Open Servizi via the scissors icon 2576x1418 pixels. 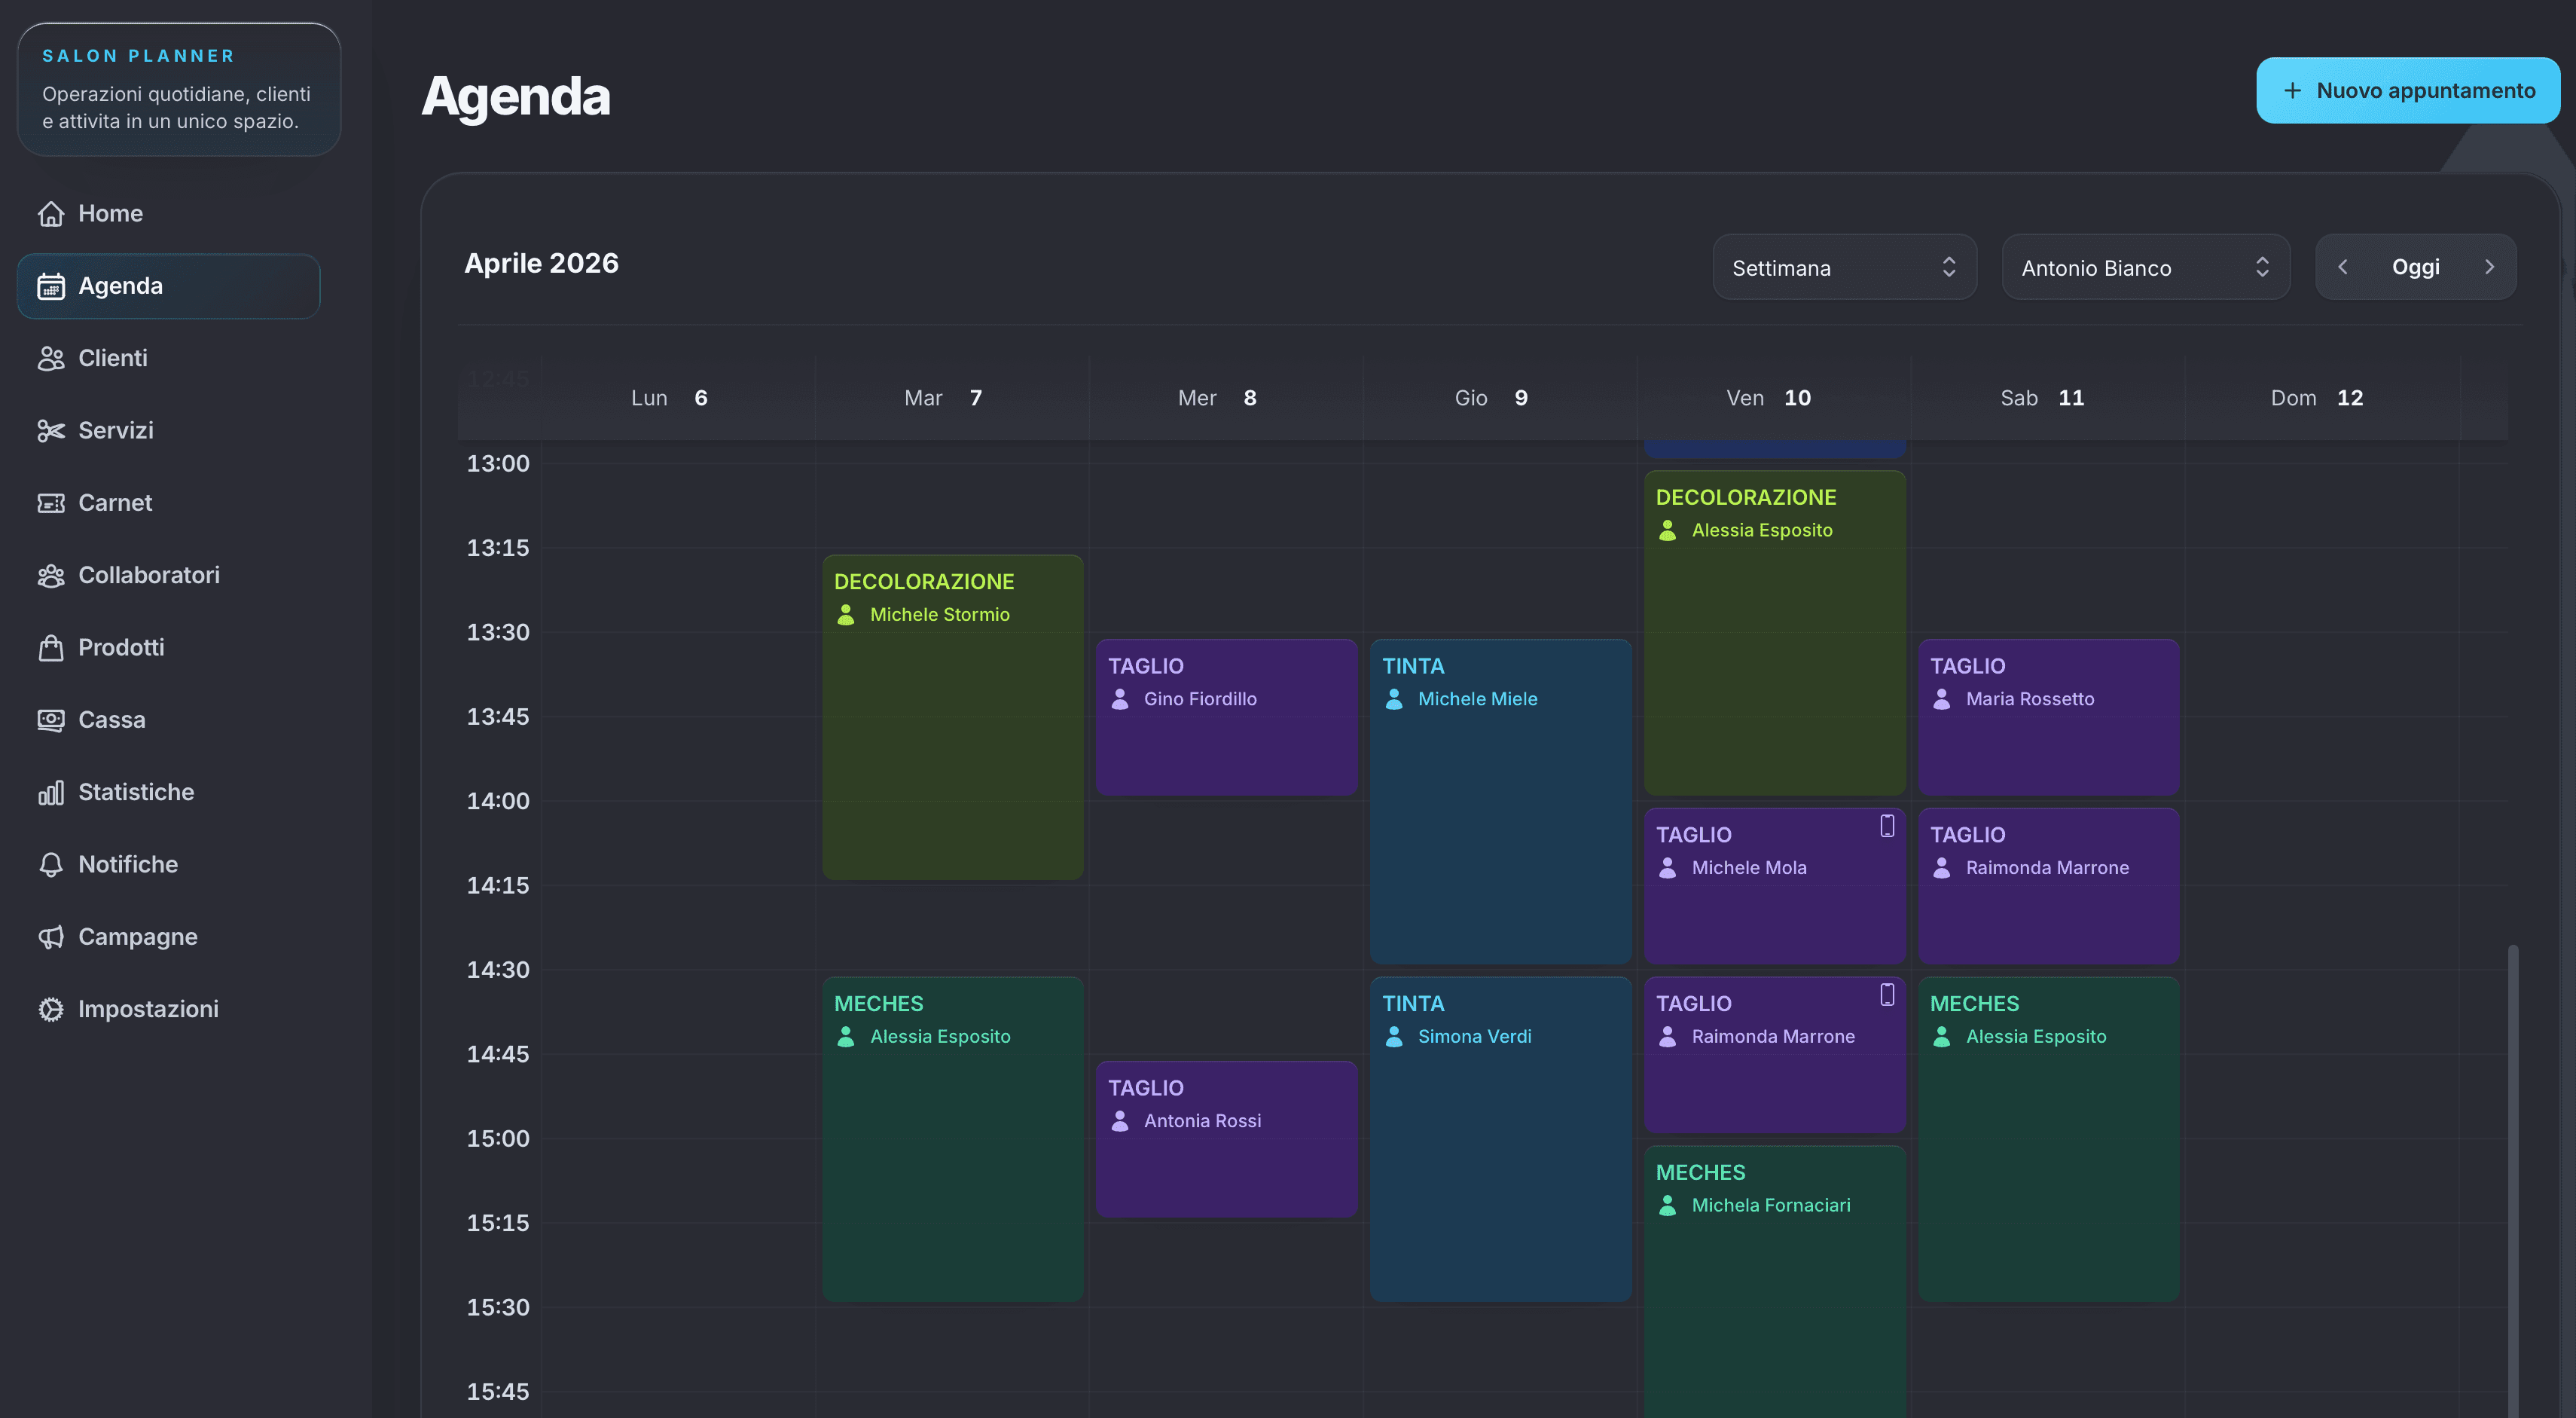(x=51, y=431)
